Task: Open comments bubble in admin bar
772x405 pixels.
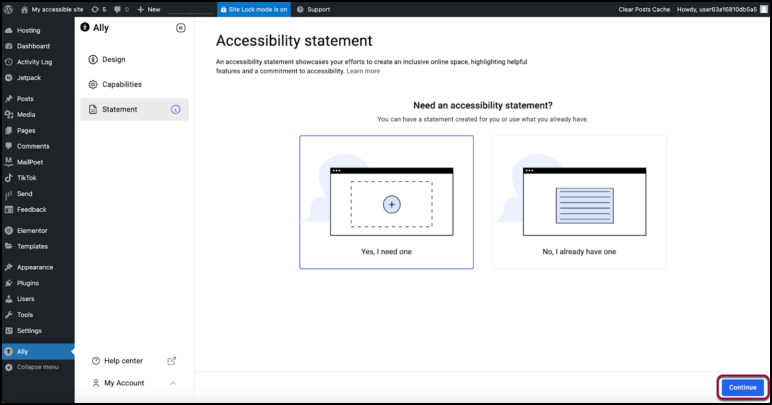Action: pos(121,9)
